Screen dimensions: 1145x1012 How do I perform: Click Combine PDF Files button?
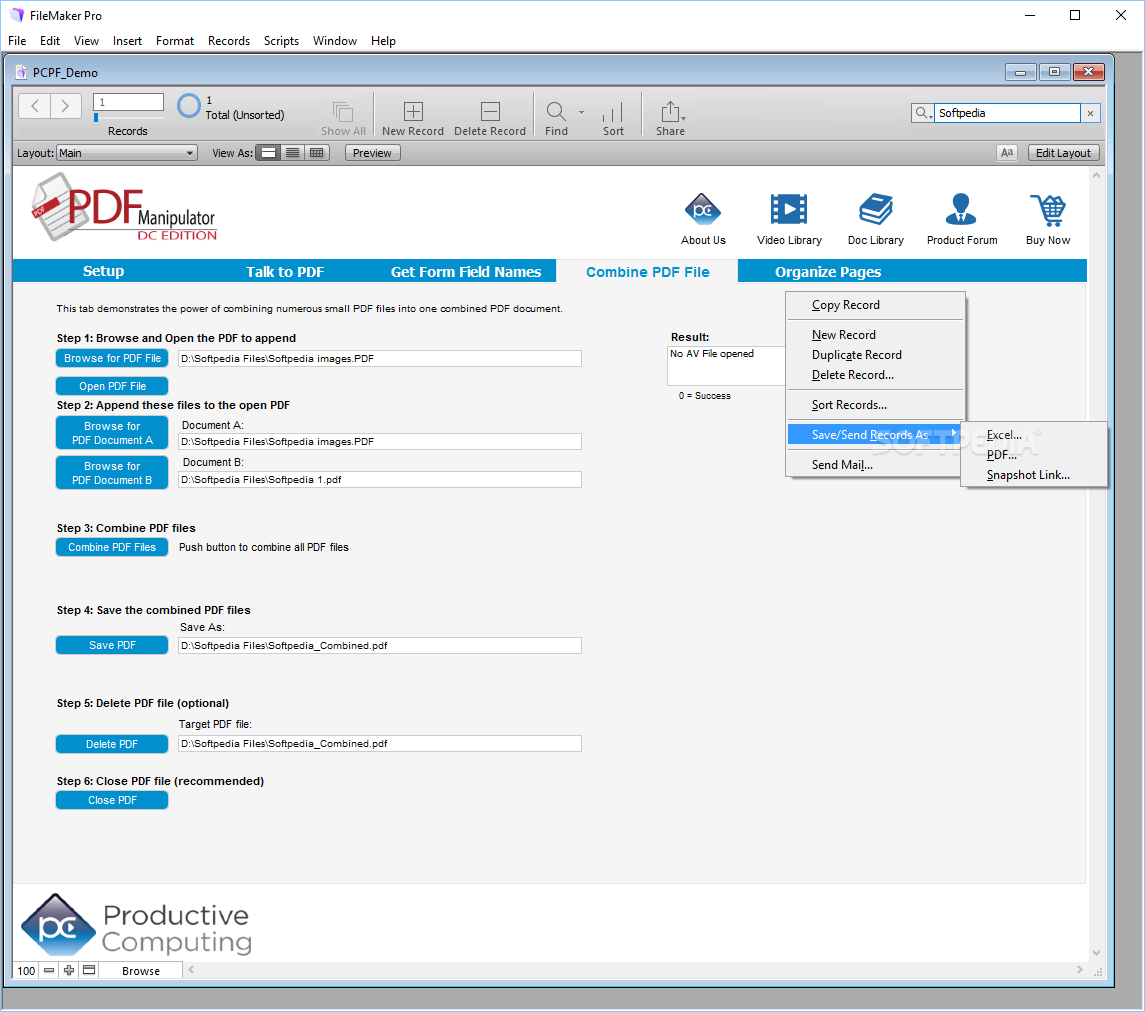[x=112, y=547]
